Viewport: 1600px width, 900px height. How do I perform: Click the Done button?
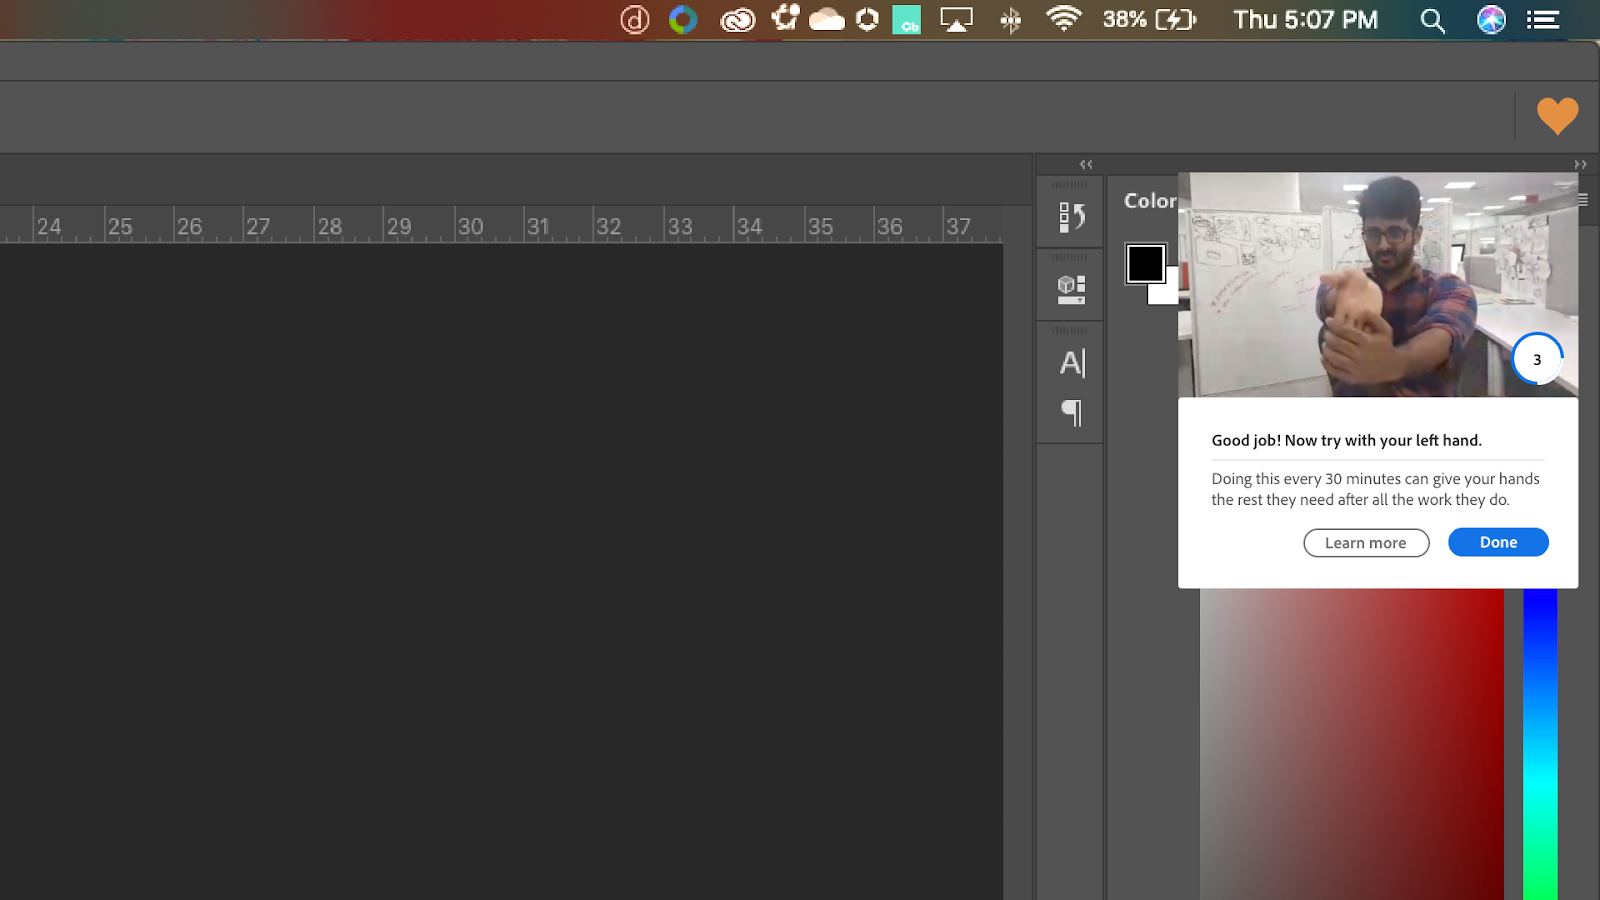pyautogui.click(x=1498, y=542)
